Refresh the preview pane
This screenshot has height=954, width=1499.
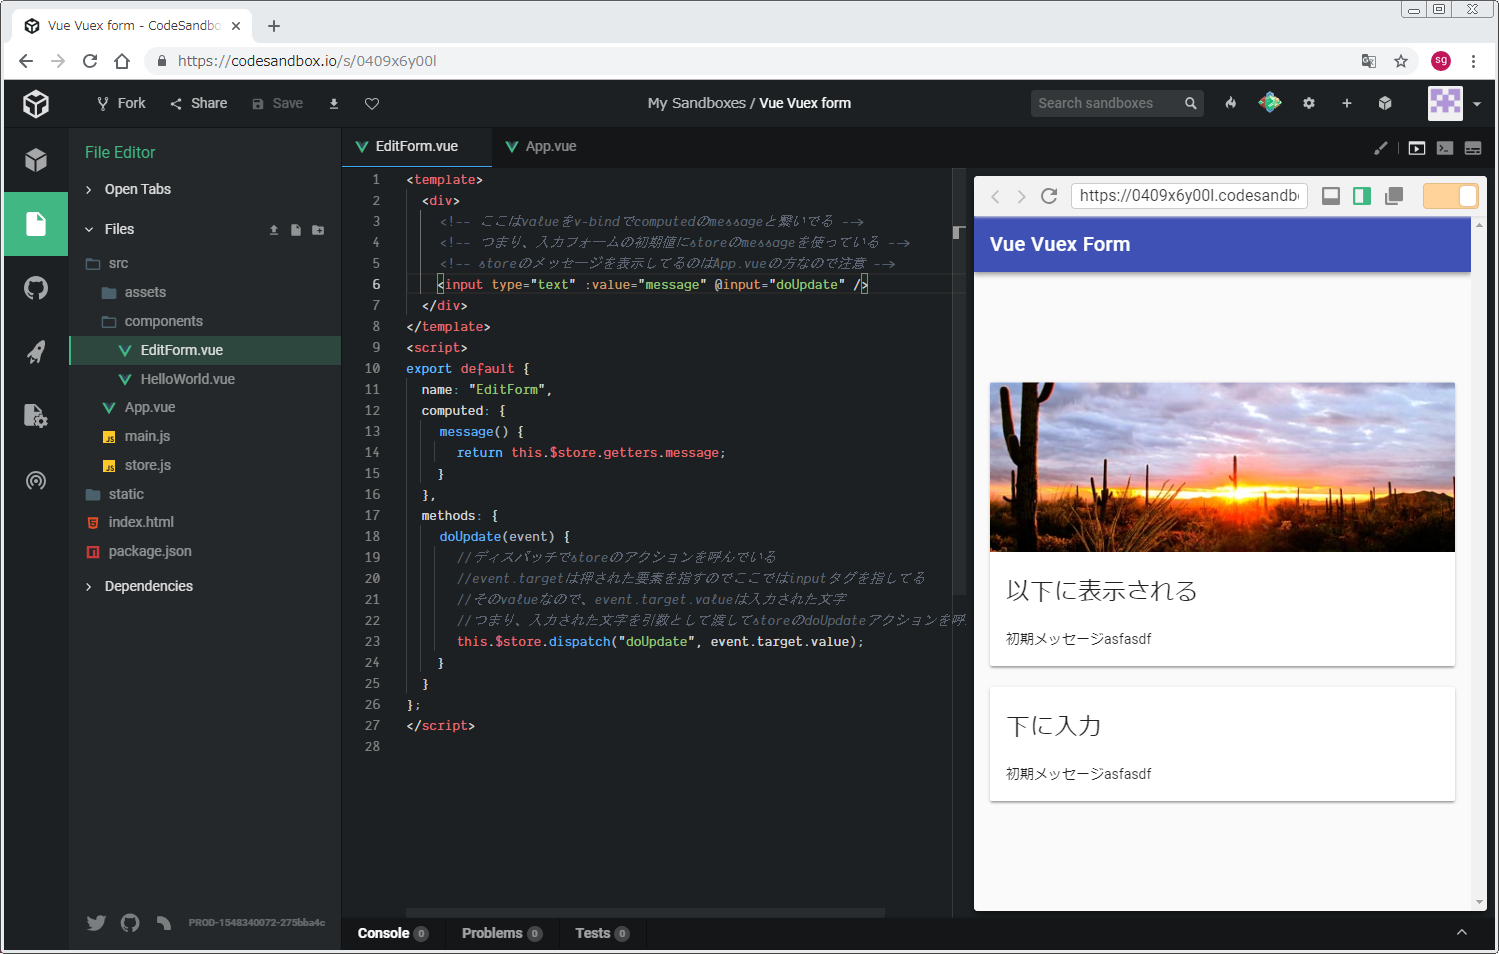click(x=1049, y=196)
